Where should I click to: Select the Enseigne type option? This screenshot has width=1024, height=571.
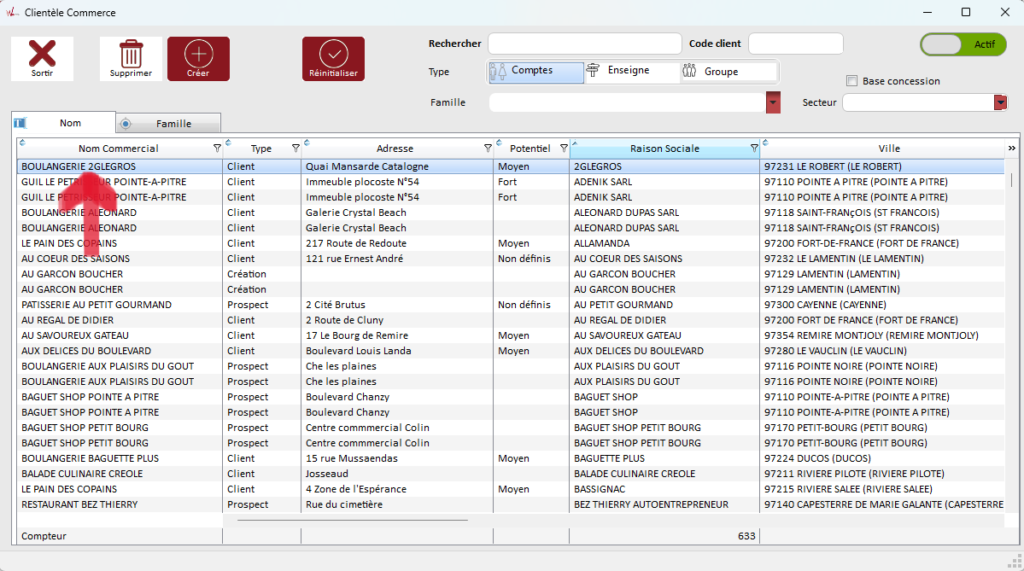click(630, 71)
